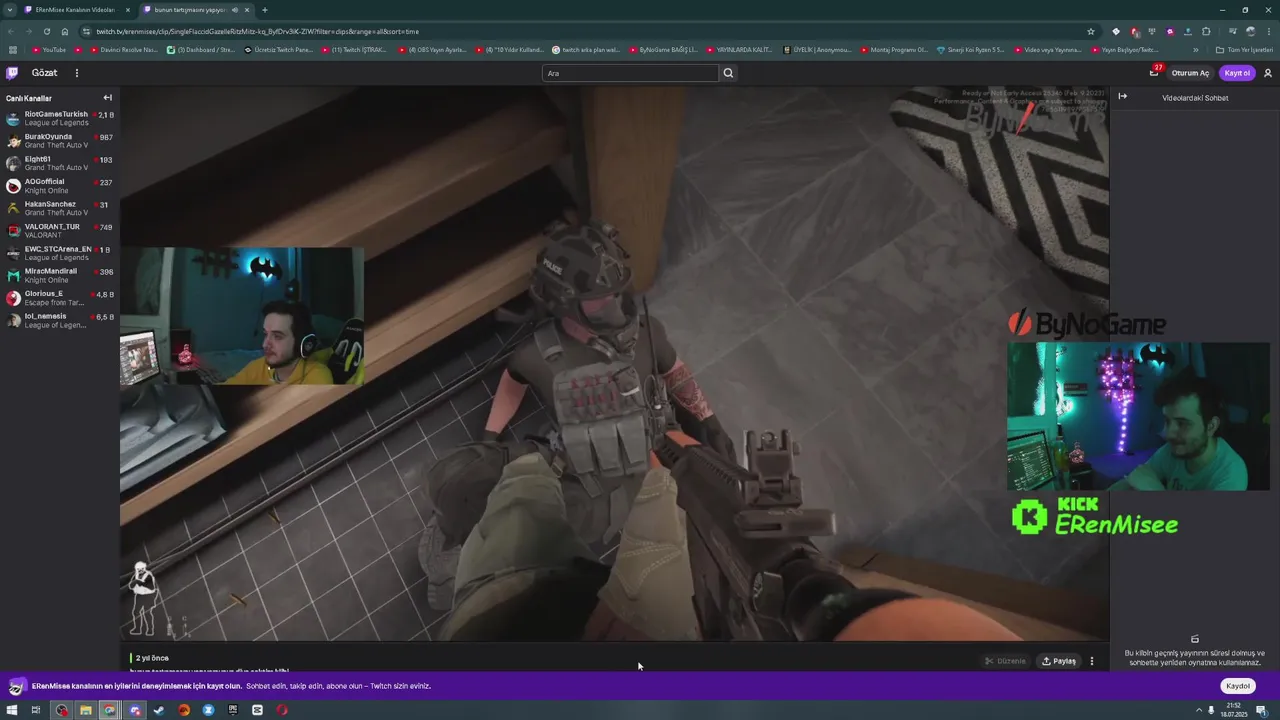1280x720 pixels.
Task: Open lol_nemesis channel
Action: click(58, 321)
